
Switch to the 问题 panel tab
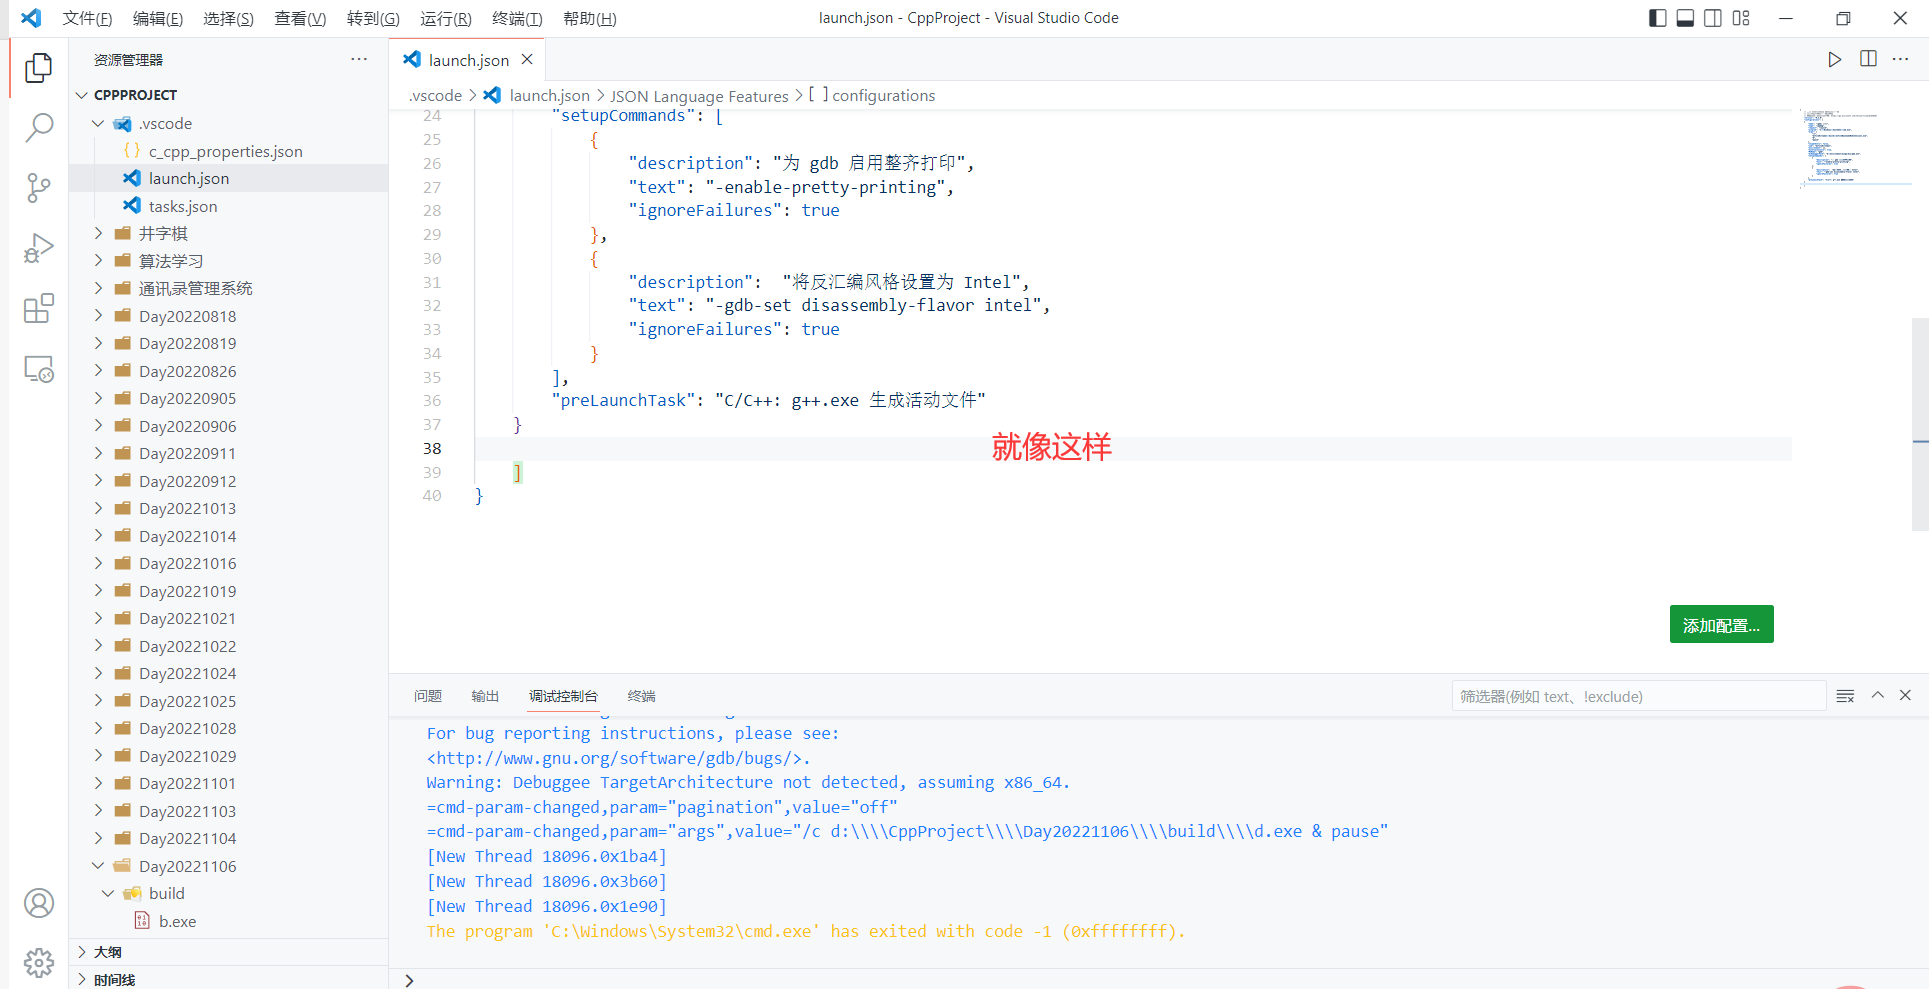[x=428, y=696]
